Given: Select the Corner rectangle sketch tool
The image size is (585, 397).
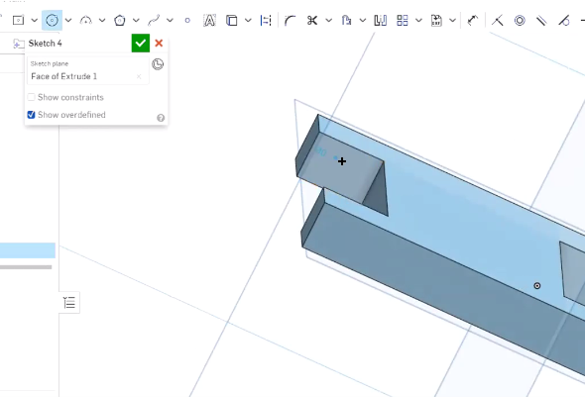Looking at the screenshot, I should (x=18, y=20).
